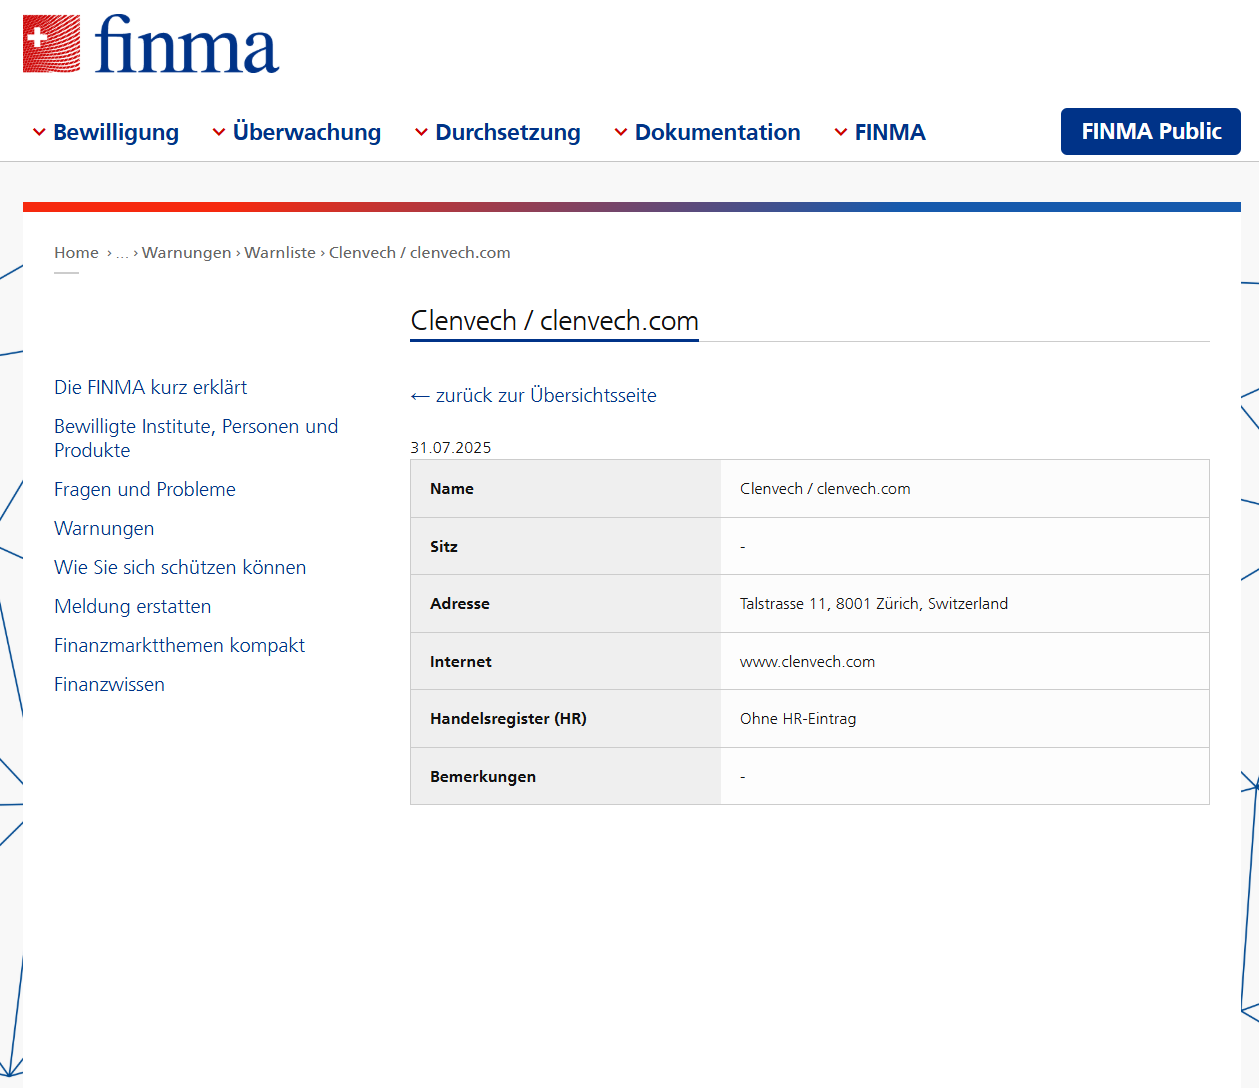Open the FINMA navigation item
This screenshot has width=1259, height=1088.
(890, 132)
